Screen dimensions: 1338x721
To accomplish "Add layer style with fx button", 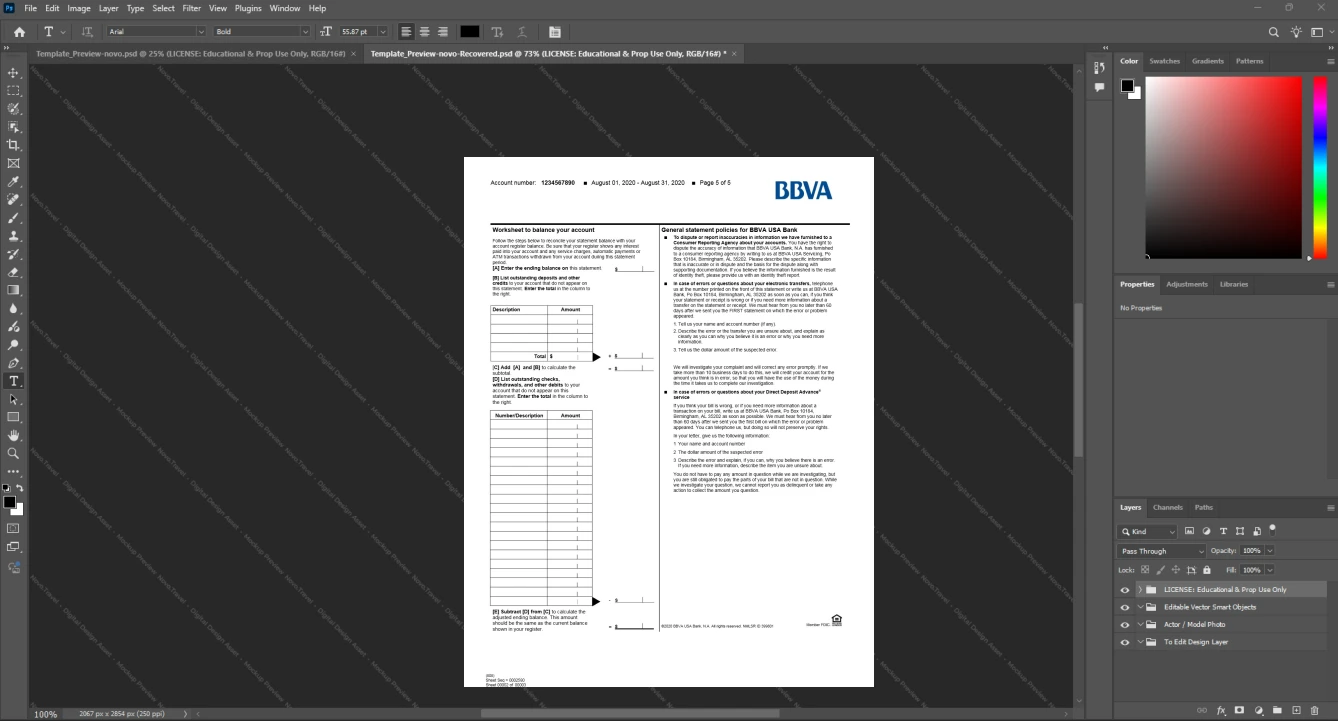I will click(1221, 710).
